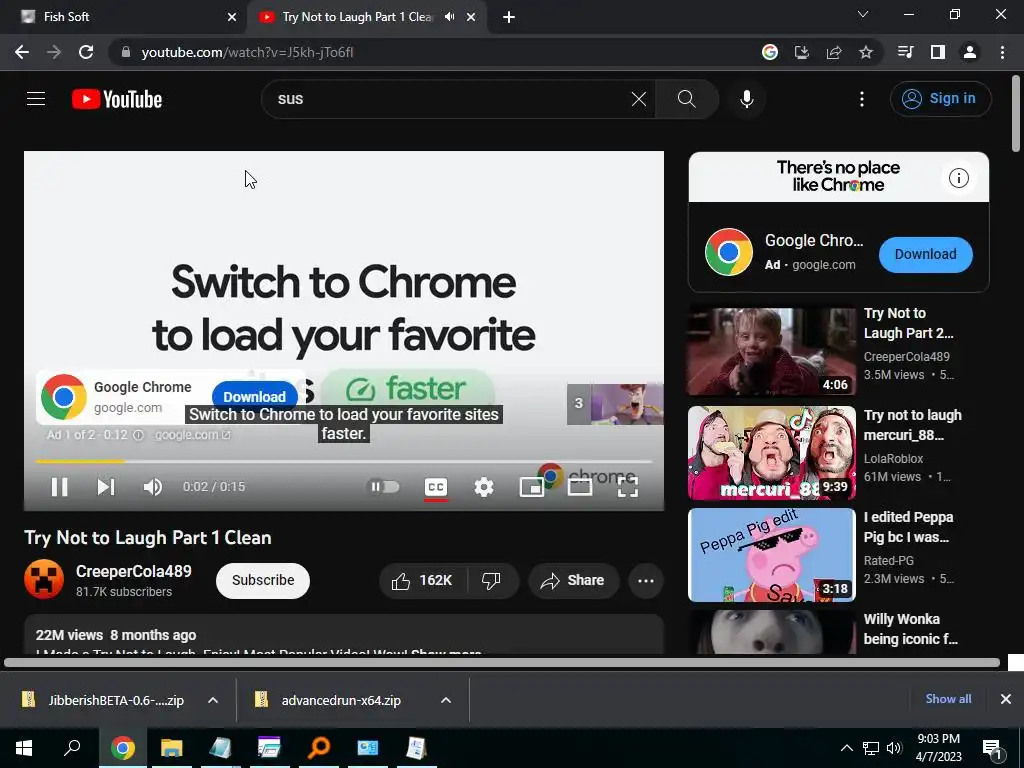1024x768 pixels.
Task: Share this page from address bar
Action: point(834,52)
